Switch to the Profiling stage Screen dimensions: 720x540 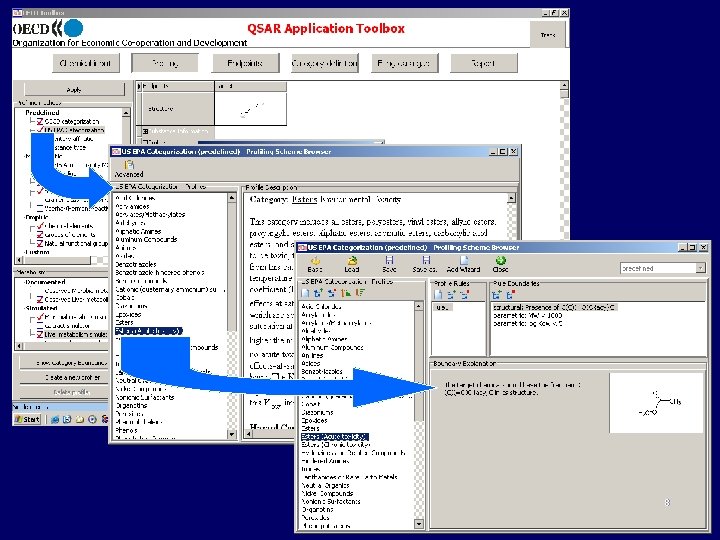[165, 63]
